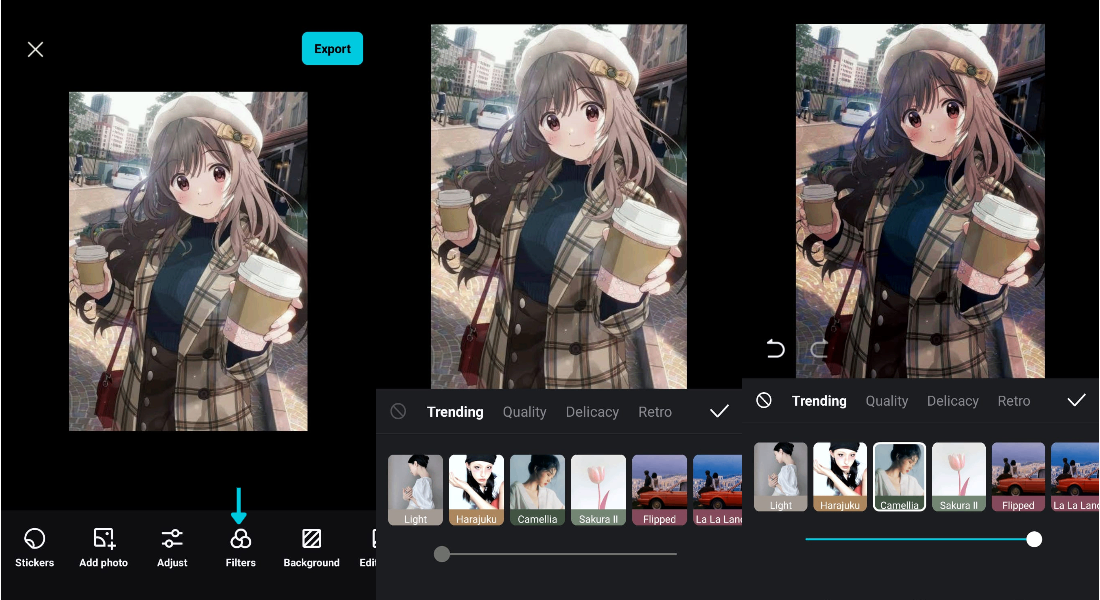The image size is (1100, 600).
Task: Open the Adjust tool
Action: click(x=172, y=548)
